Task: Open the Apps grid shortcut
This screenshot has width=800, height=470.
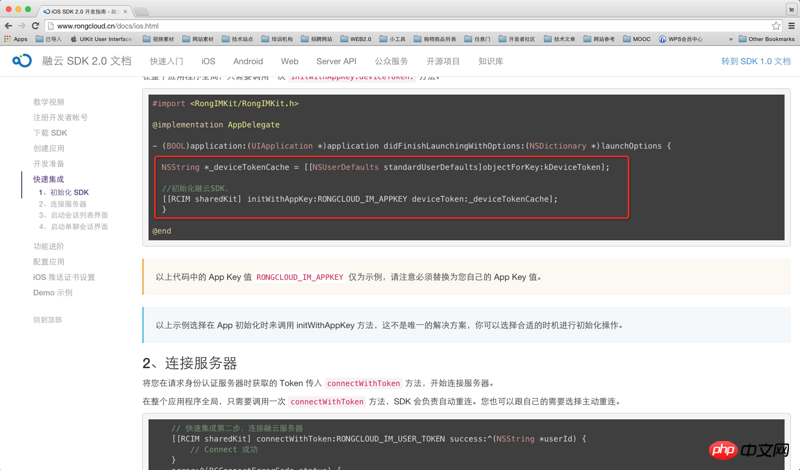Action: click(x=15, y=39)
